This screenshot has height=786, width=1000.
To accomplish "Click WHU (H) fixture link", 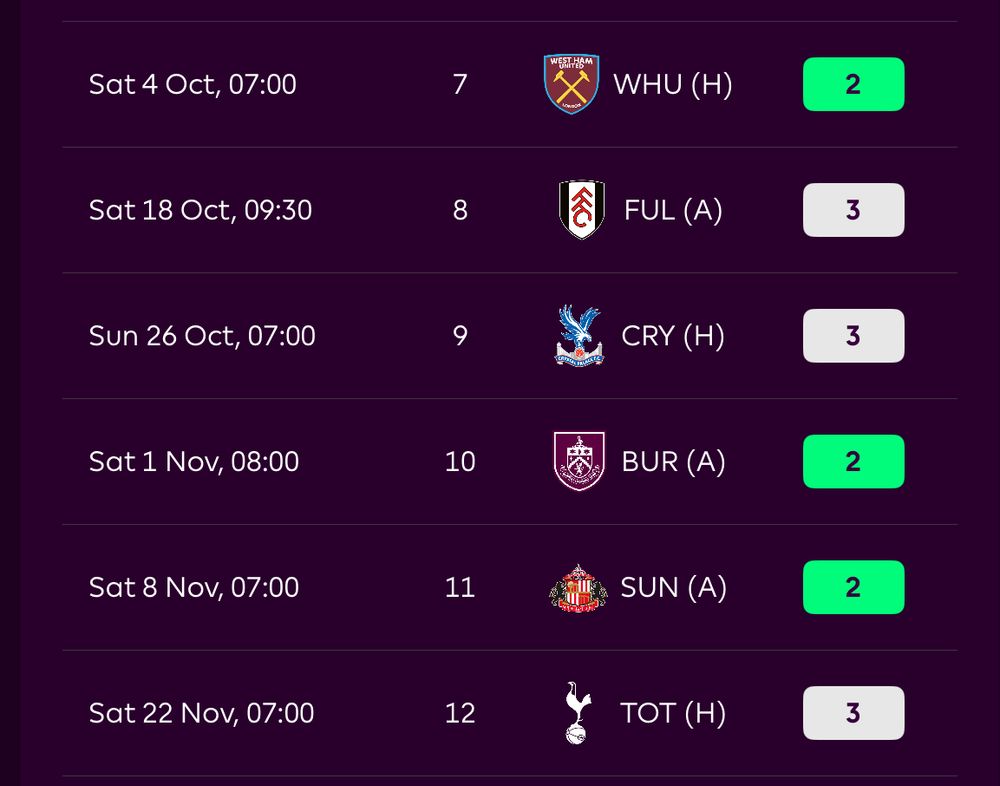I will tap(672, 84).
